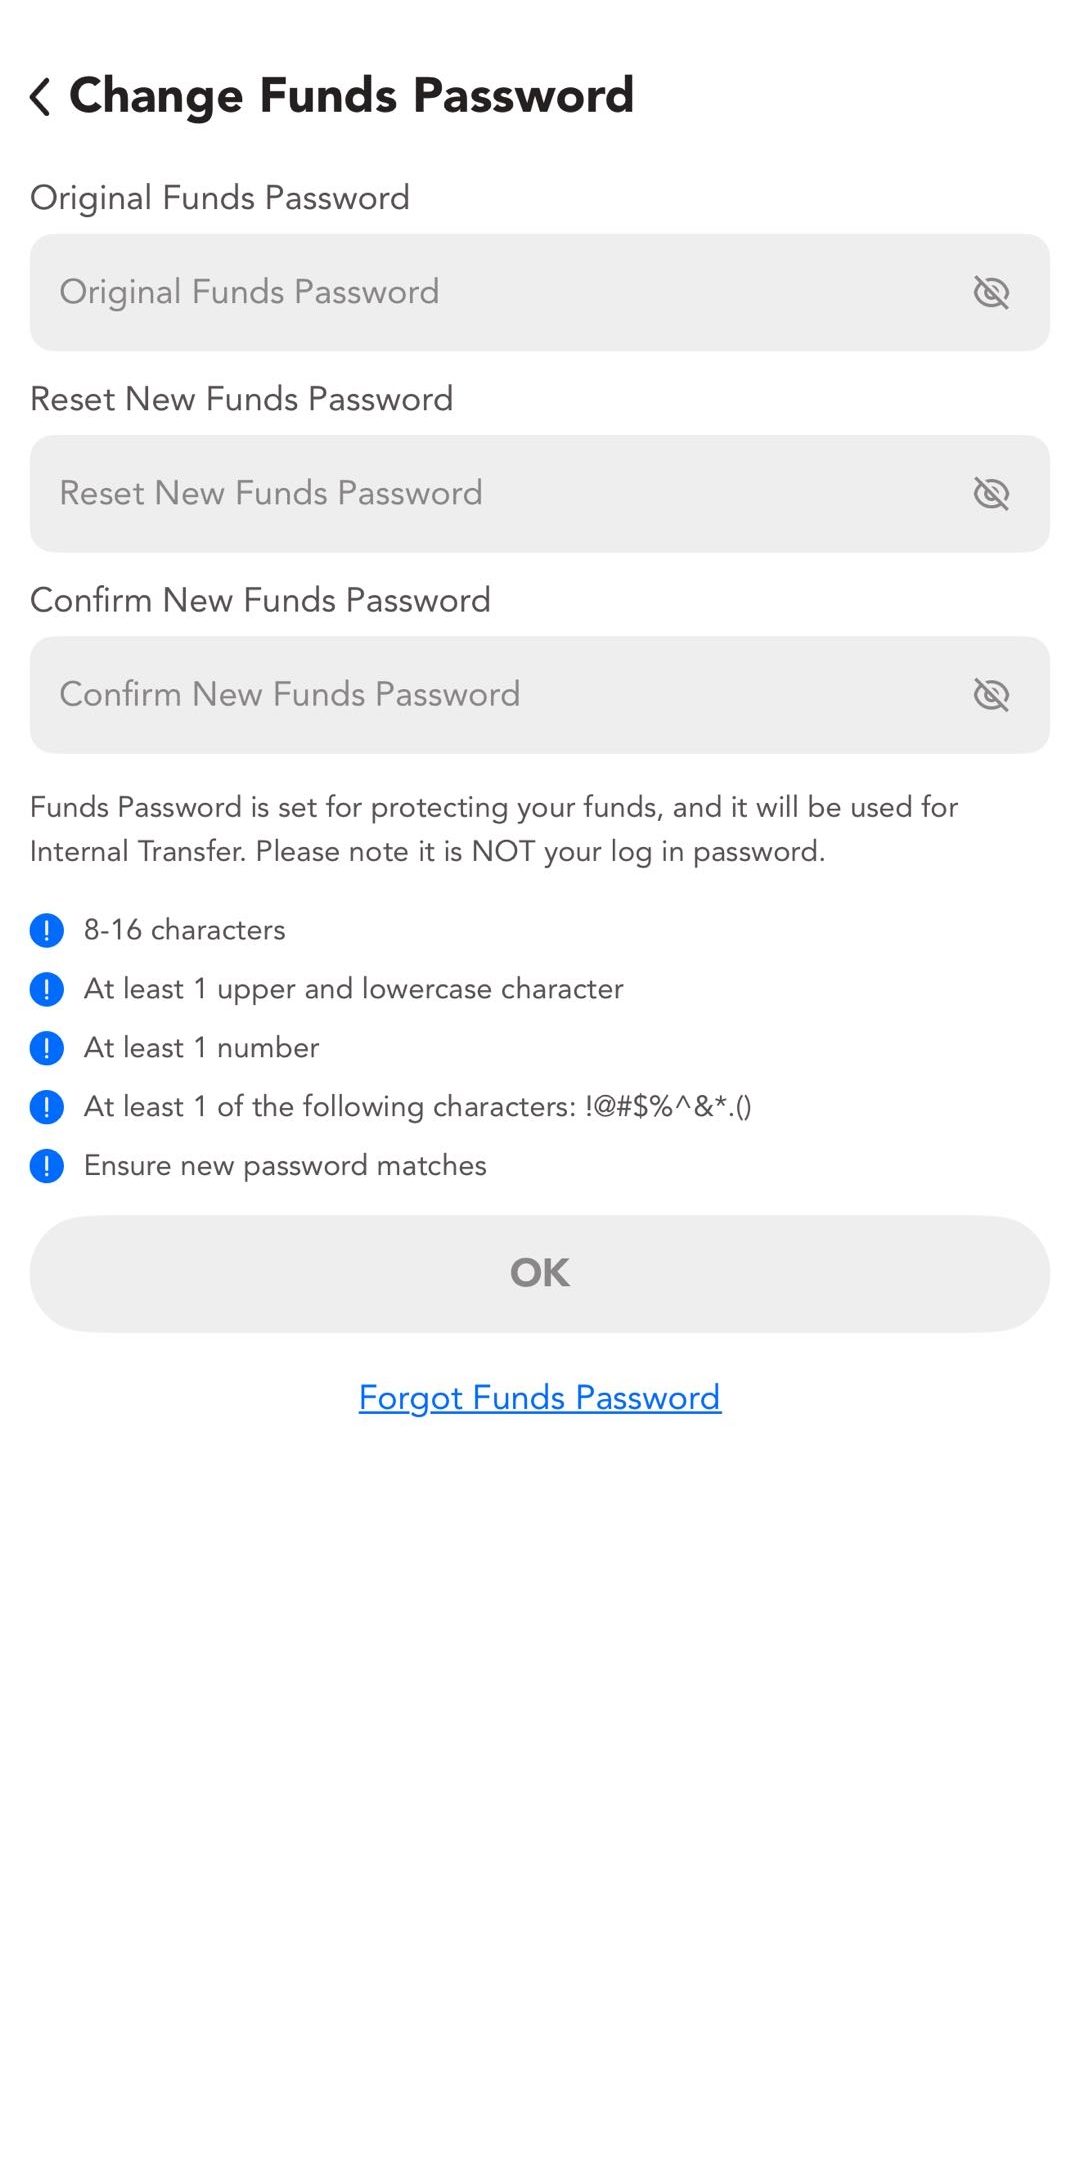1077x2161 pixels.
Task: Reveal the Confirm New Funds Password entry
Action: coord(991,695)
